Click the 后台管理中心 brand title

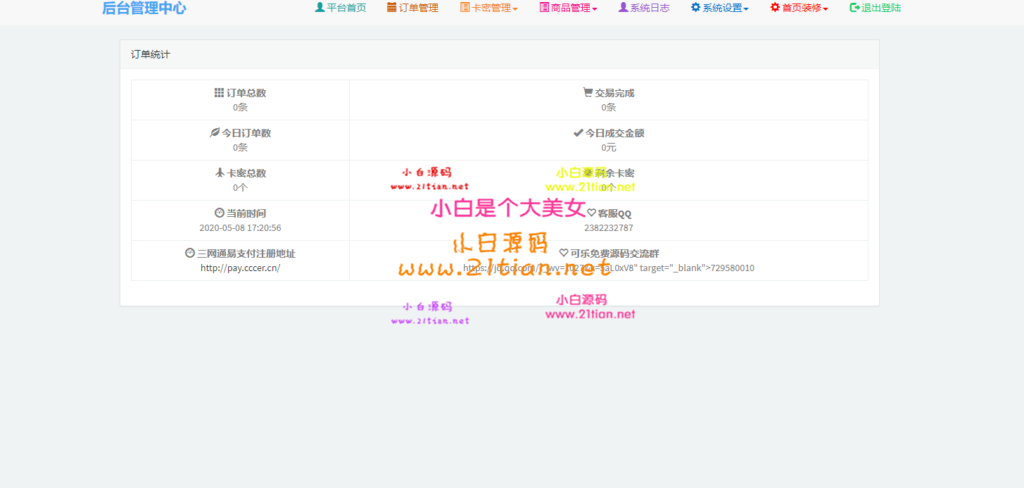pos(144,8)
